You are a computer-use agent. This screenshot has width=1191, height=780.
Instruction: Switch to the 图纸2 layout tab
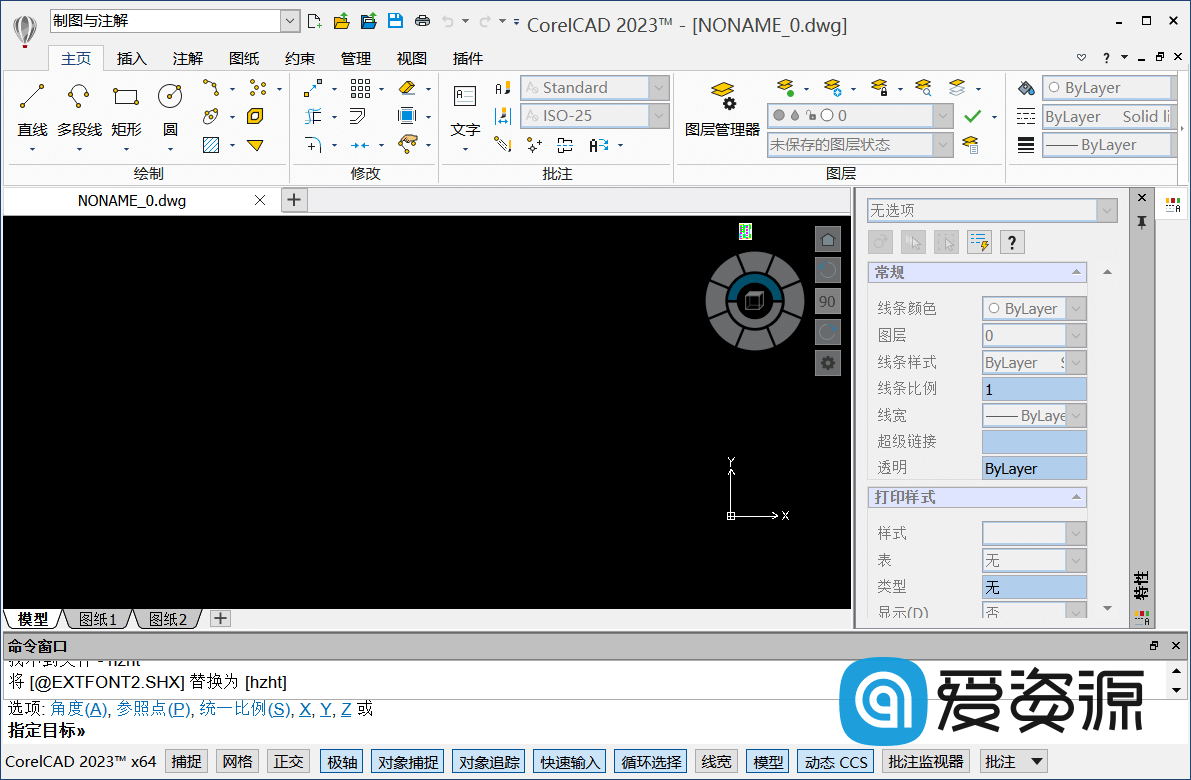click(166, 618)
